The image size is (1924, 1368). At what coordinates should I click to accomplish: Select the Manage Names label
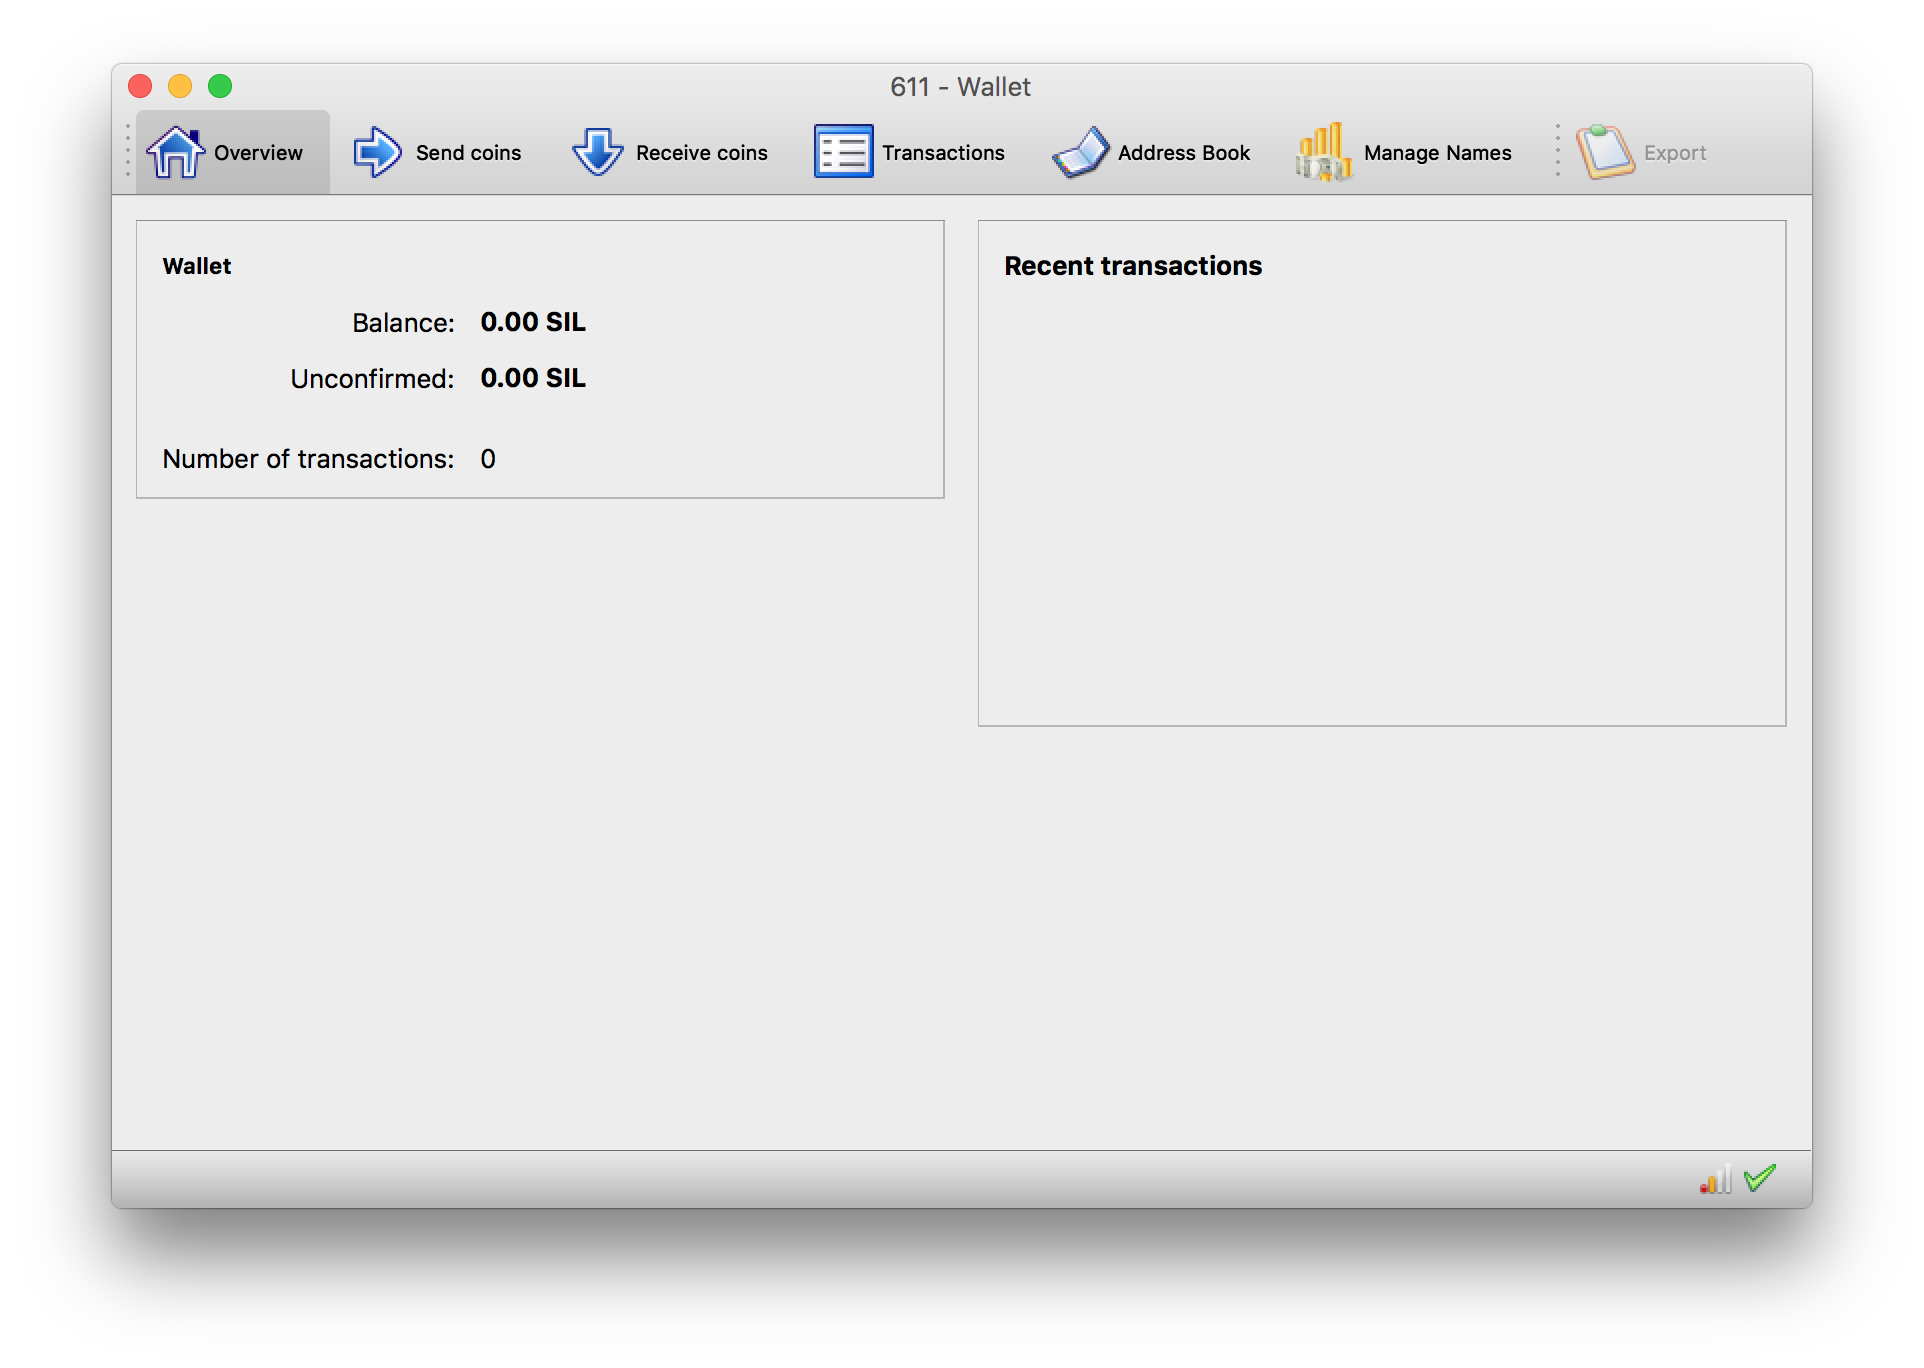point(1437,153)
